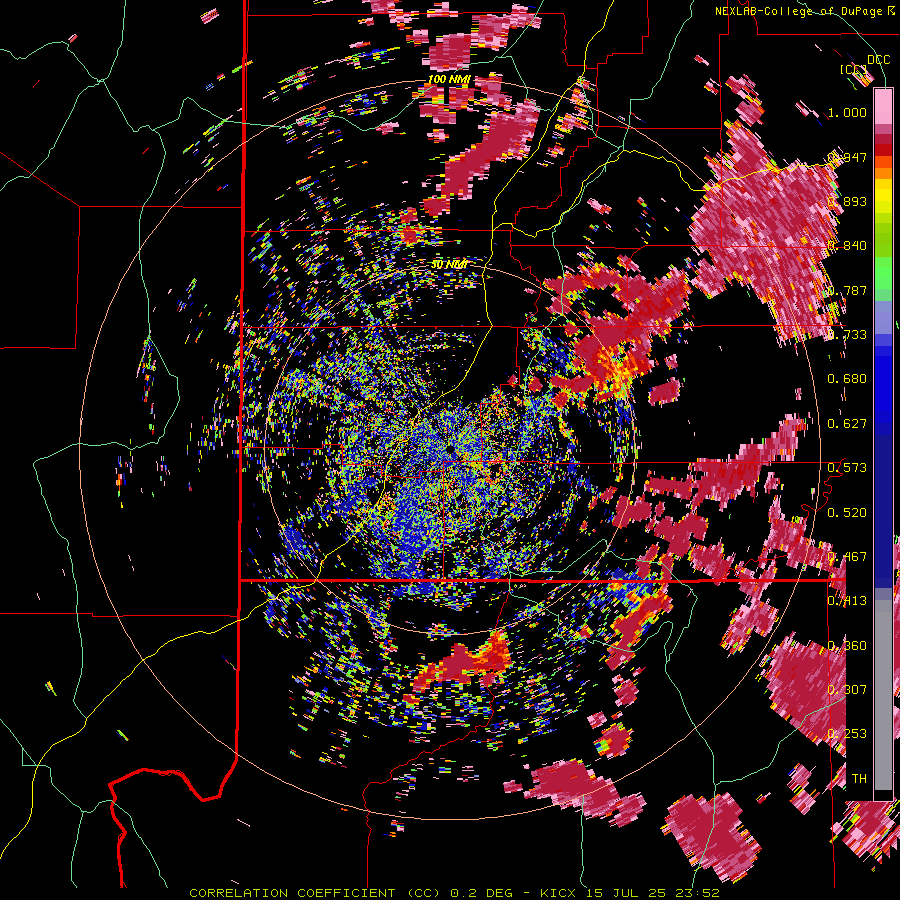Select the 0.360 scale value

tap(847, 646)
